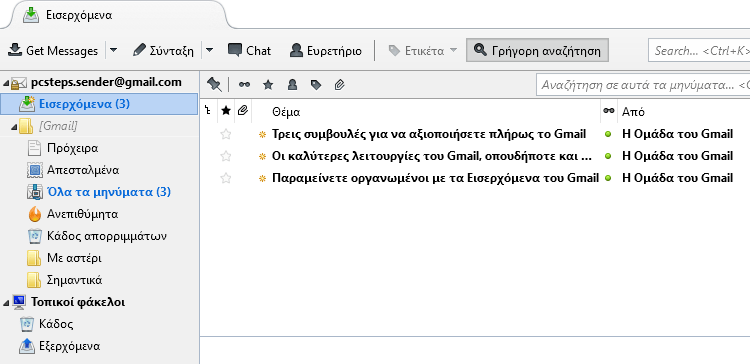Screen dimensions: 750x364
Task: Collapse pcsteps.sender@gmail.com account tree
Action: click(6, 83)
